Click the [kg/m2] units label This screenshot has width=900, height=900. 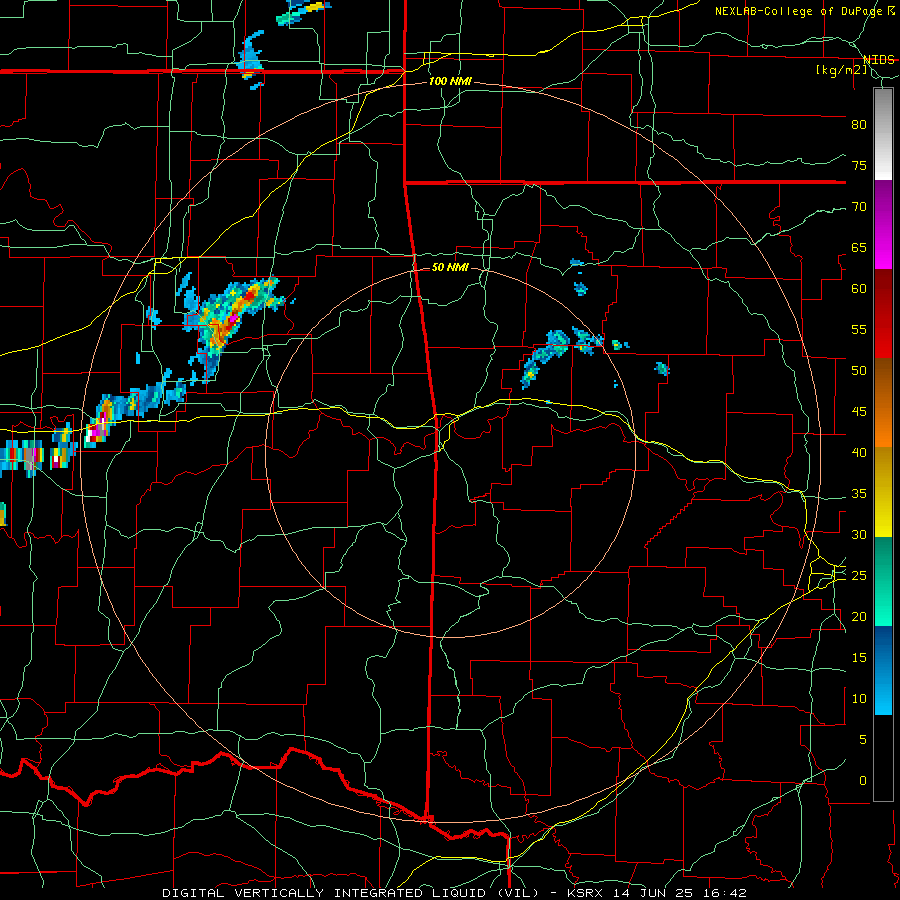pos(841,70)
